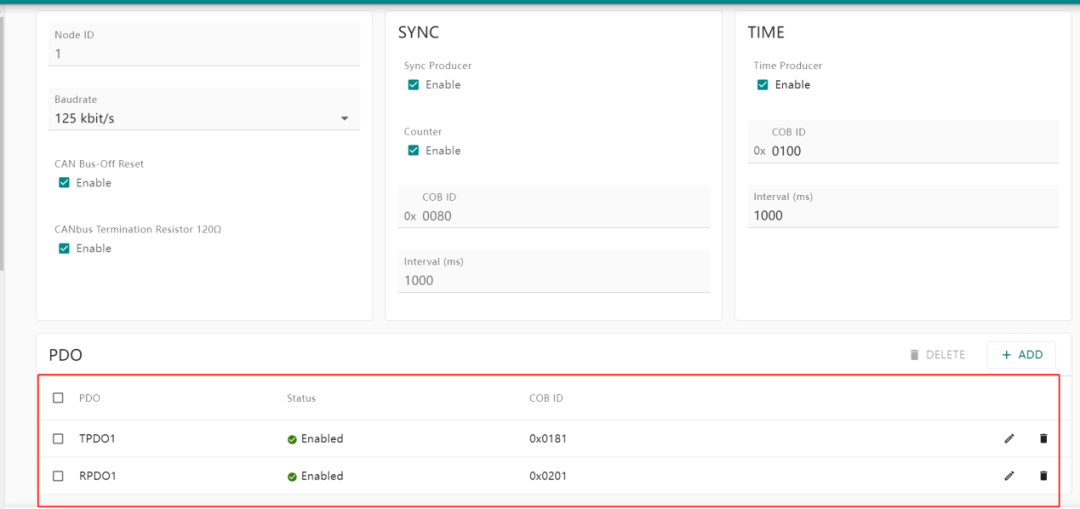The height and width of the screenshot is (509, 1080).
Task: Click the Enabled status of RPDO1
Action: click(x=315, y=475)
